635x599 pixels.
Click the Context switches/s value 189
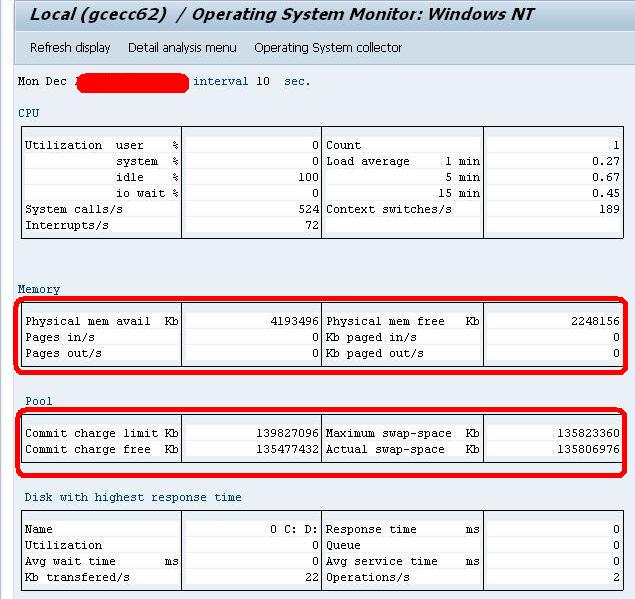(609, 209)
